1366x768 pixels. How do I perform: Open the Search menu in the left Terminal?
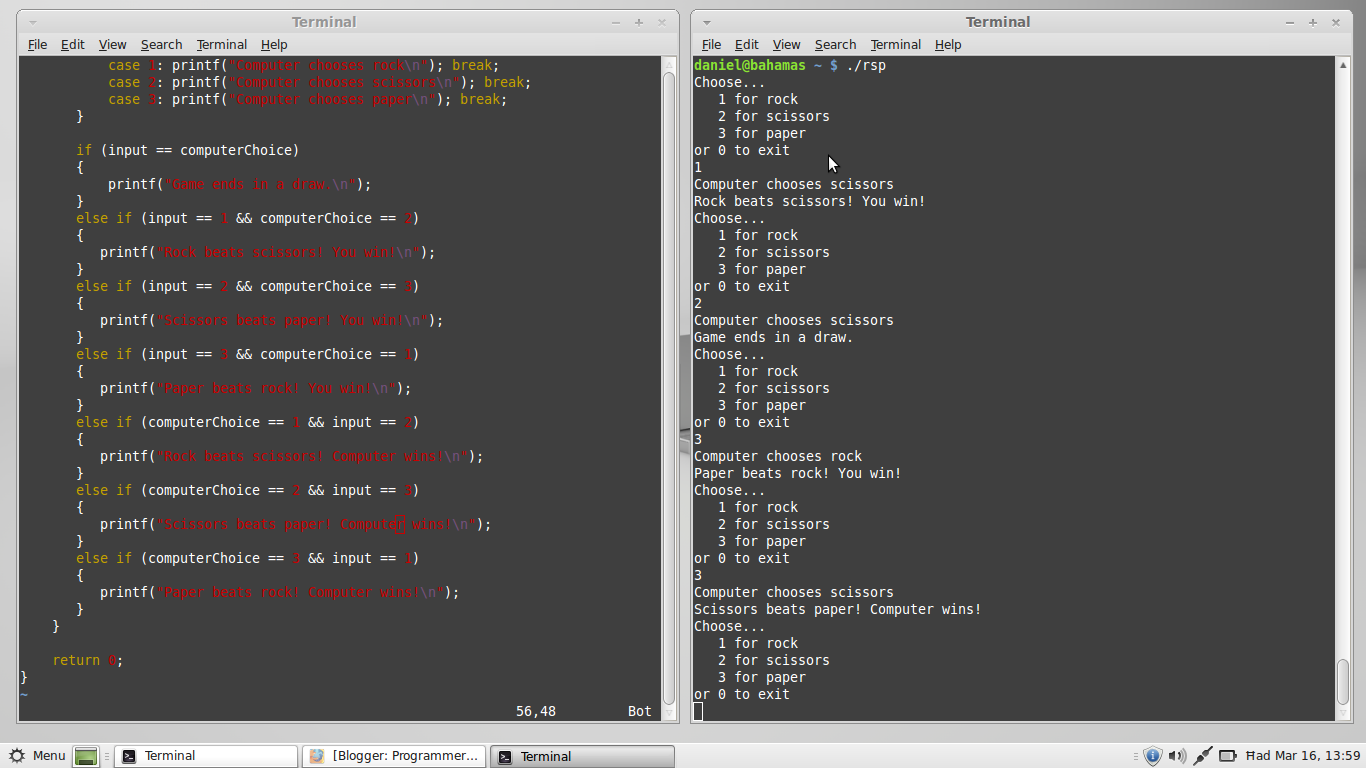click(161, 44)
